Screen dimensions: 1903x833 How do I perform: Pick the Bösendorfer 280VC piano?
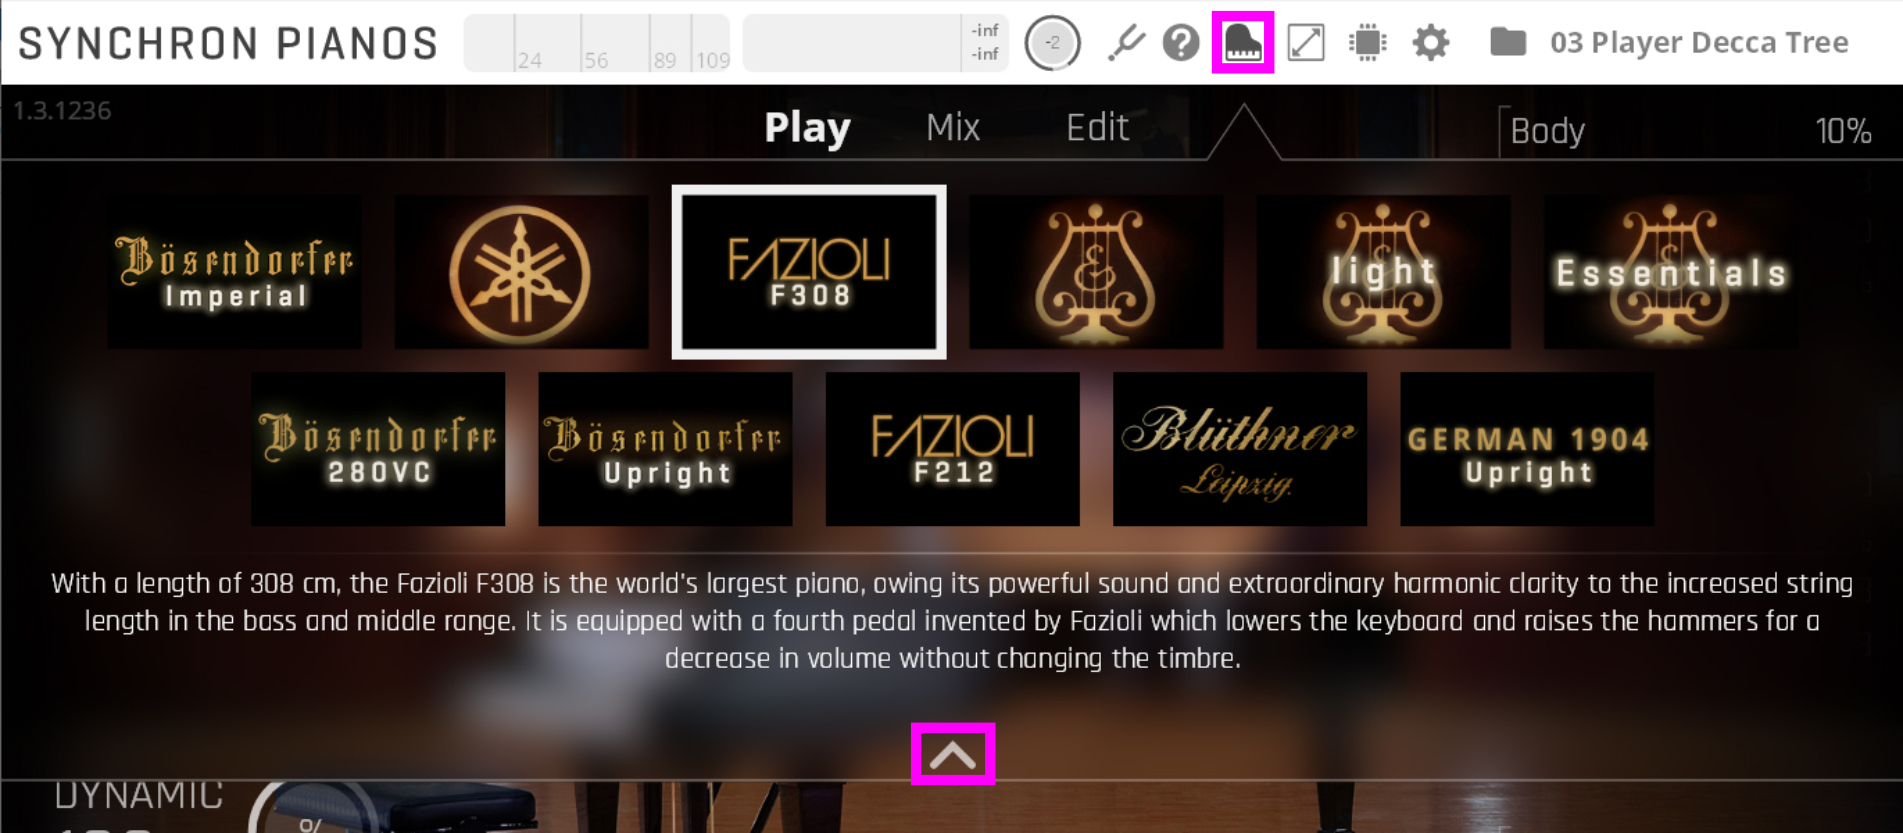click(x=378, y=449)
